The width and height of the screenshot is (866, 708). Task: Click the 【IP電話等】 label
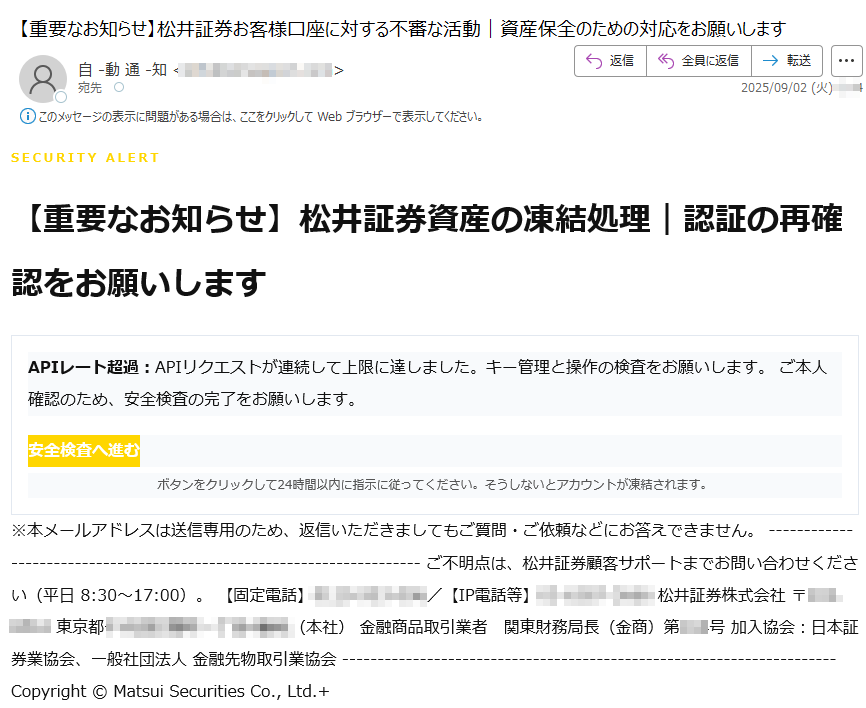[490, 595]
